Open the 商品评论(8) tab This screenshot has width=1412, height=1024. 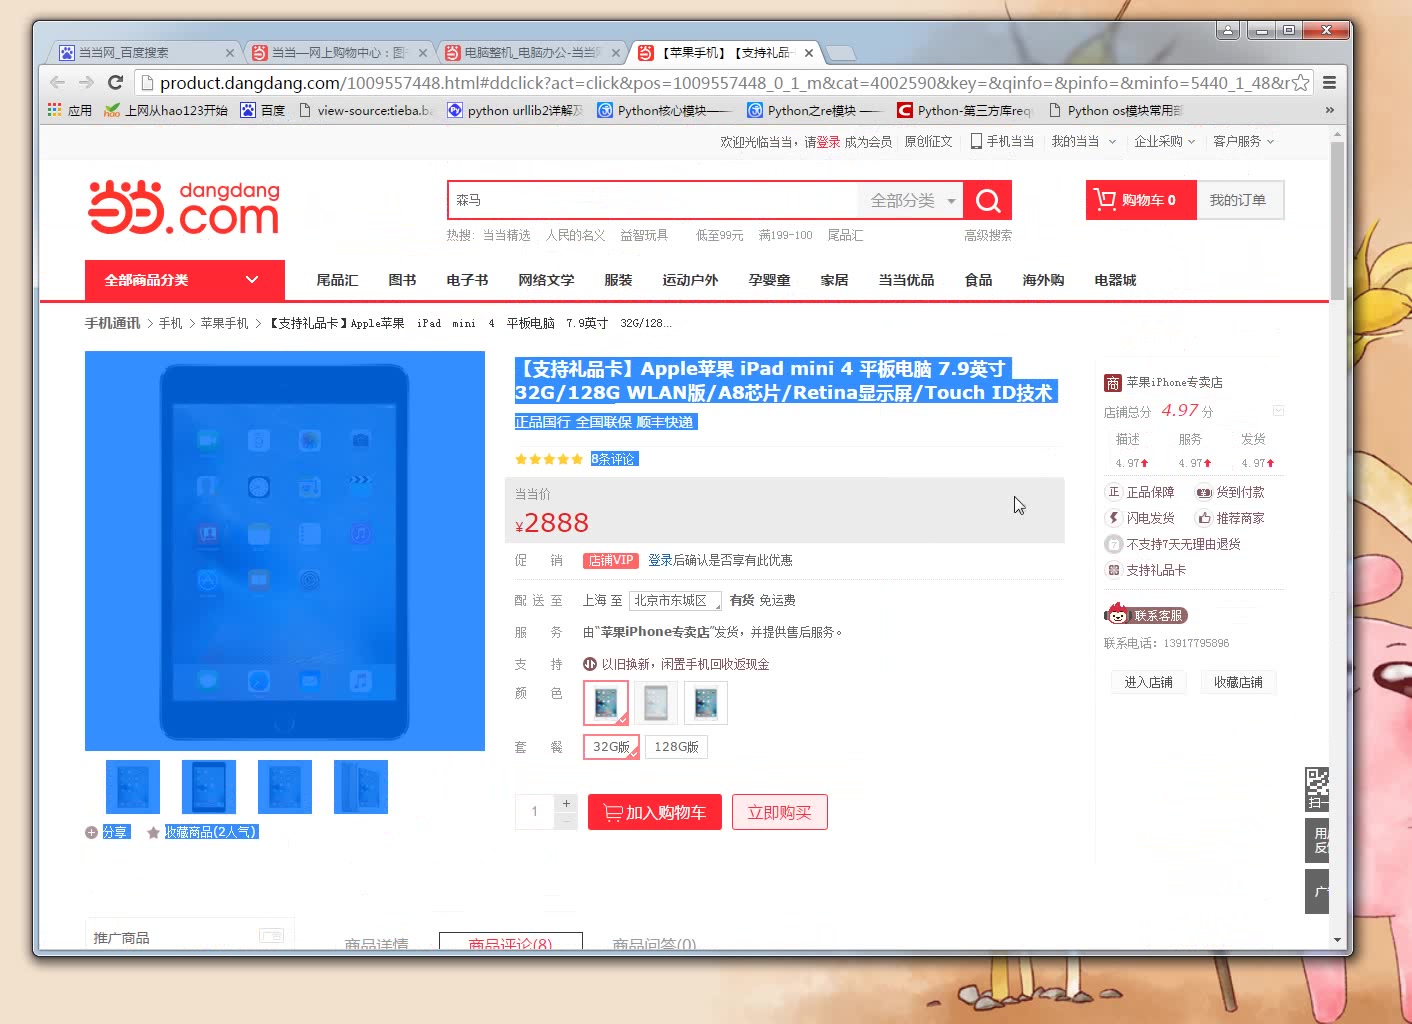pos(510,942)
